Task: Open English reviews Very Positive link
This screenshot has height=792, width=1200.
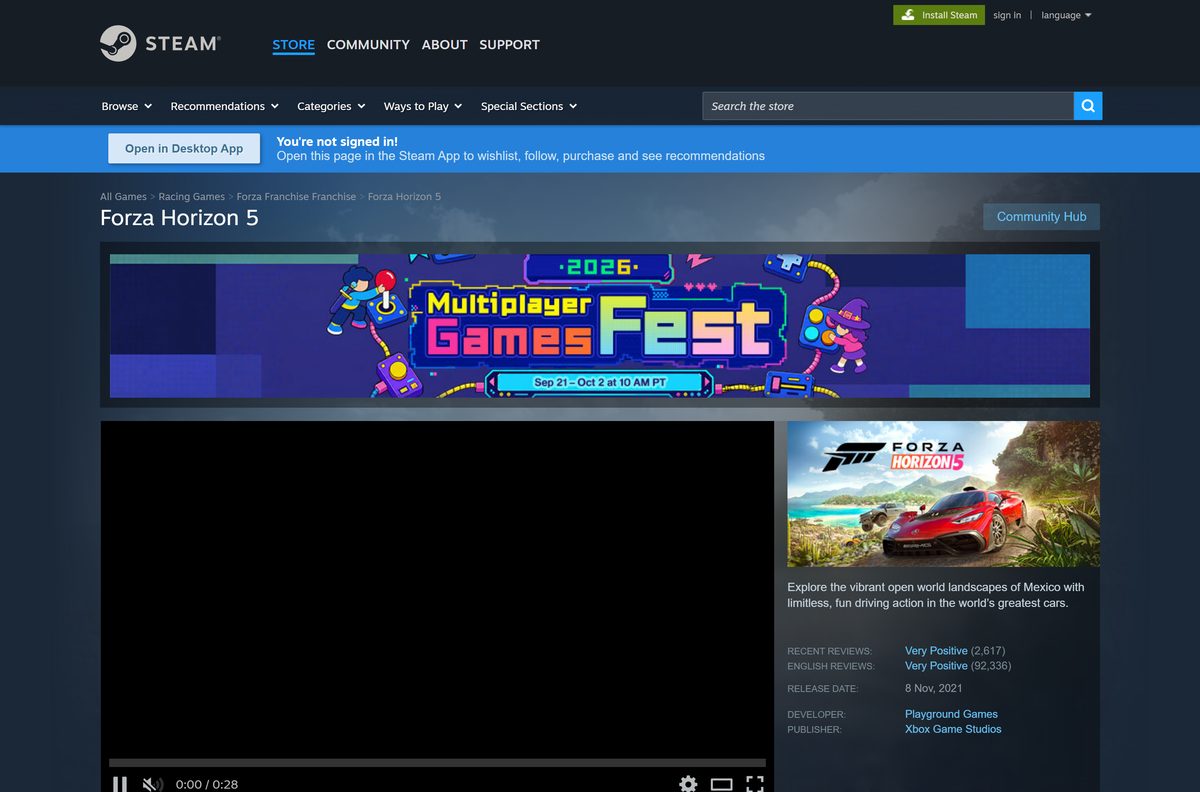Action: [936, 666]
